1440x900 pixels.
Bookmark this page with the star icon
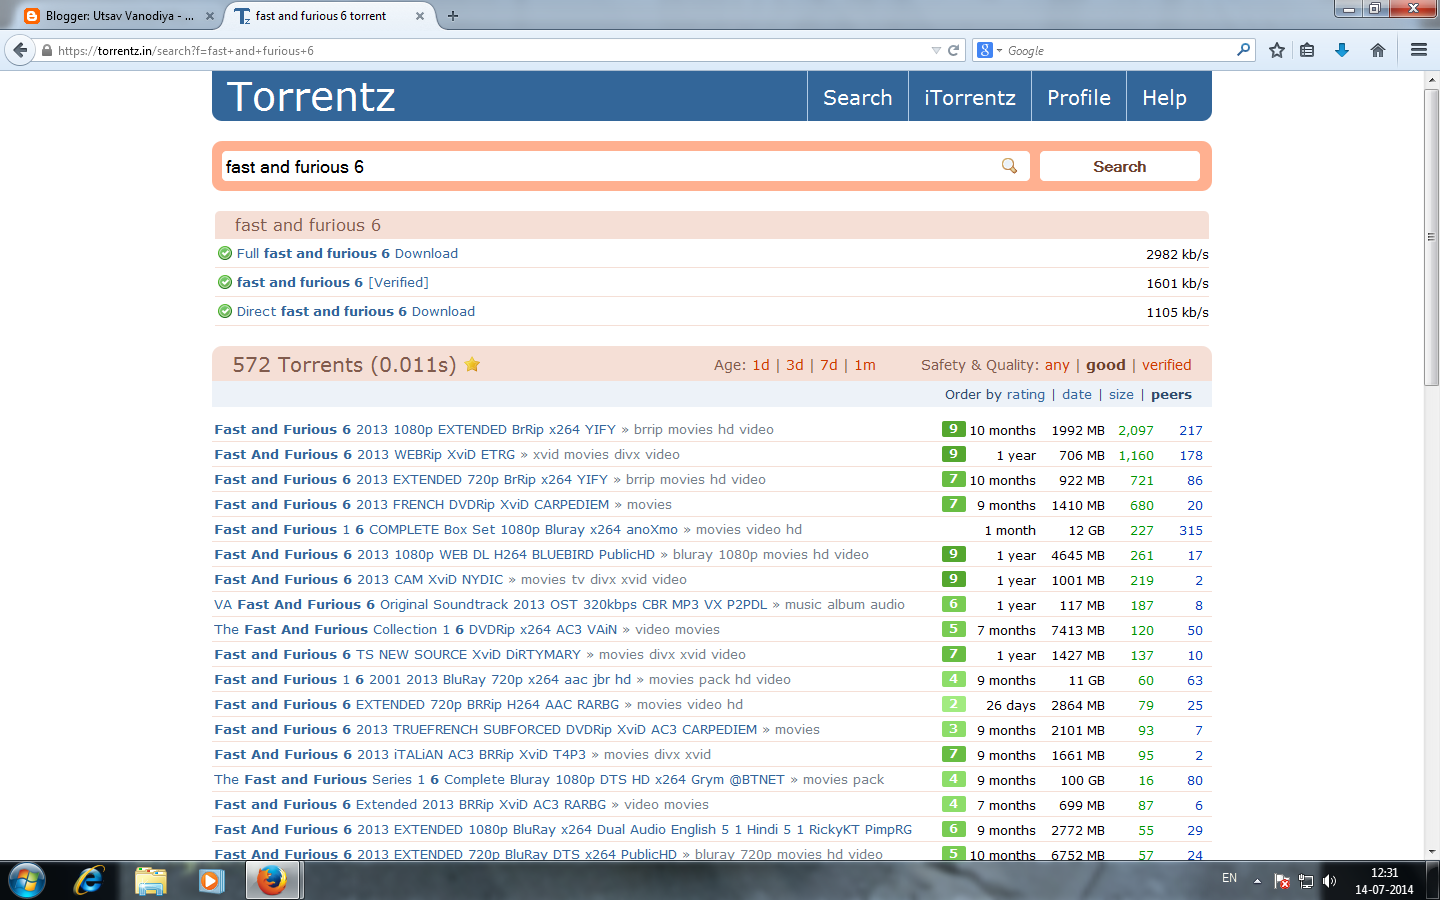(1276, 49)
